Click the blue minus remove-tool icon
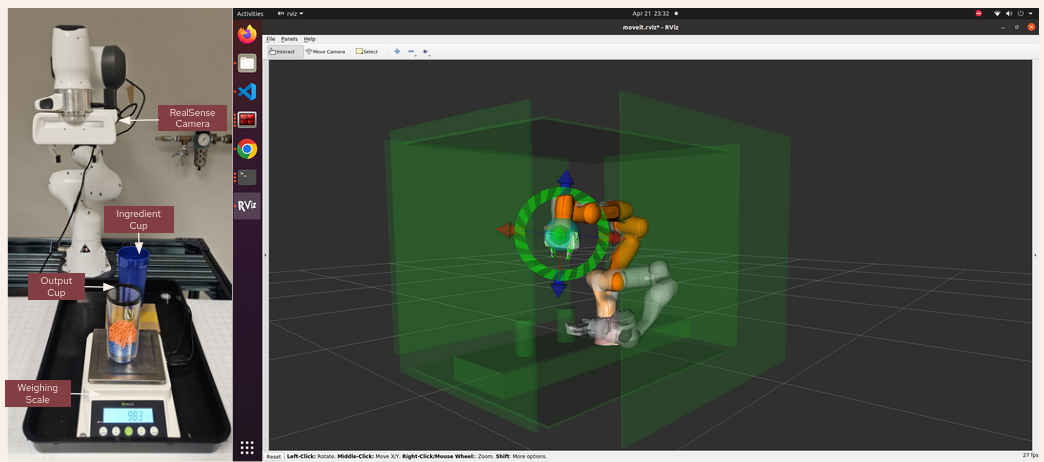Image resolution: width=1044 pixels, height=462 pixels. click(x=411, y=51)
